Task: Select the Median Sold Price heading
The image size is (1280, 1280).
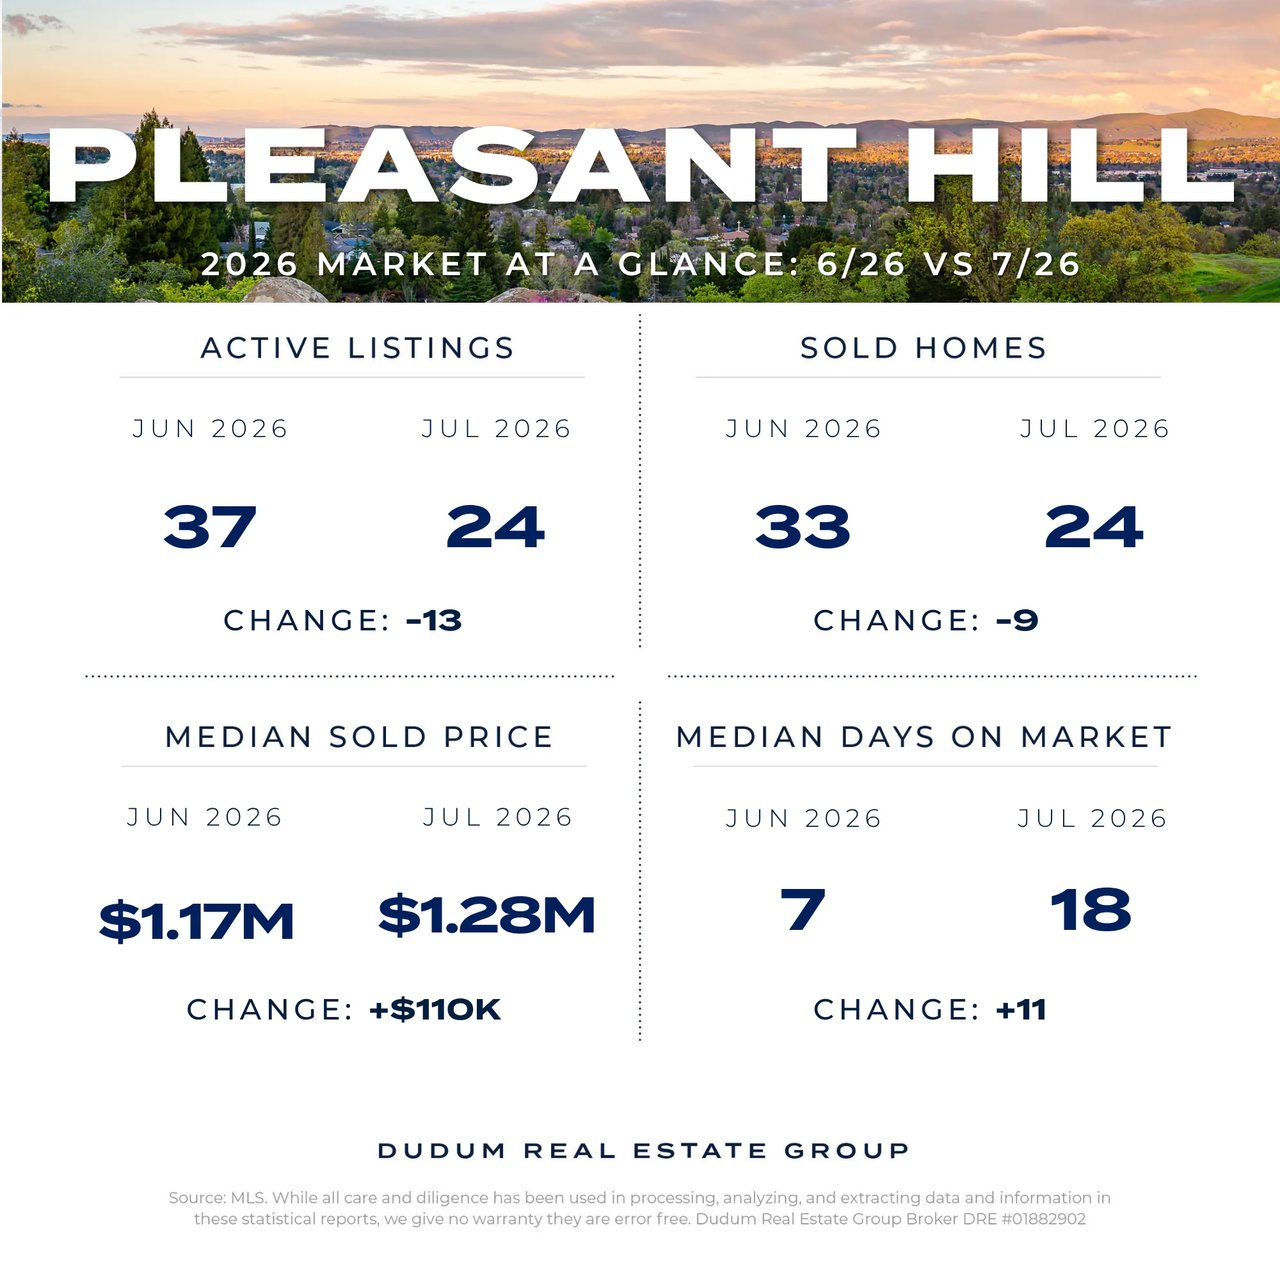Action: click(359, 737)
